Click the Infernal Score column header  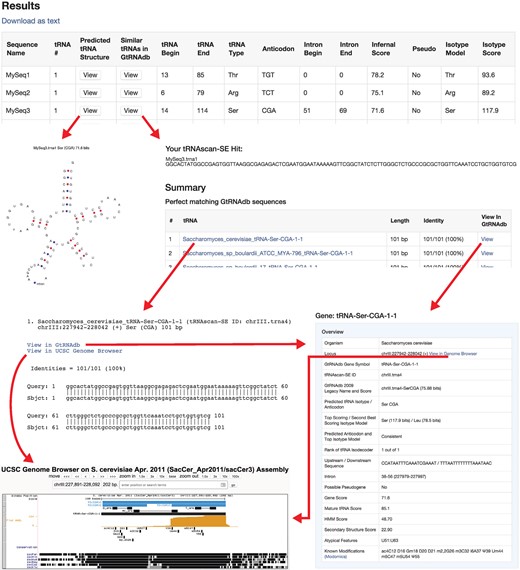pyautogui.click(x=383, y=48)
